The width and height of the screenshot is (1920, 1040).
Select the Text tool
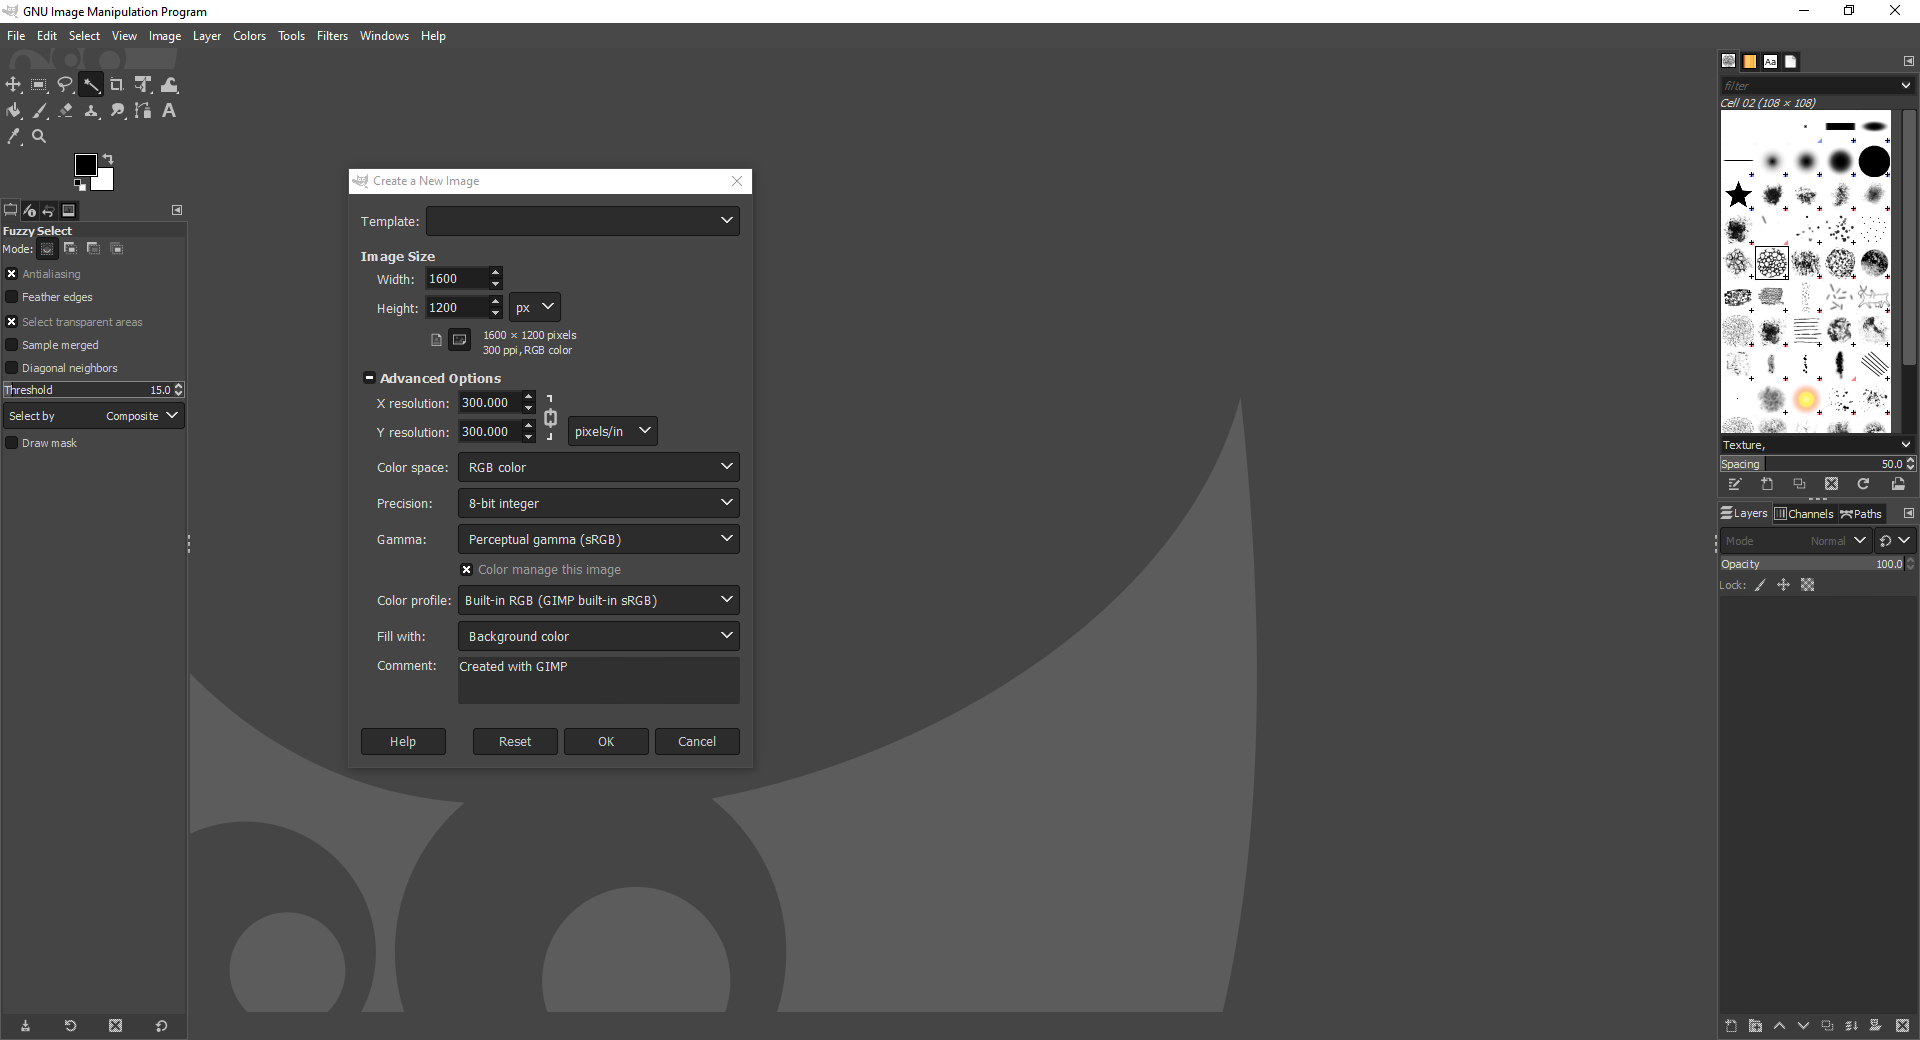pyautogui.click(x=169, y=111)
